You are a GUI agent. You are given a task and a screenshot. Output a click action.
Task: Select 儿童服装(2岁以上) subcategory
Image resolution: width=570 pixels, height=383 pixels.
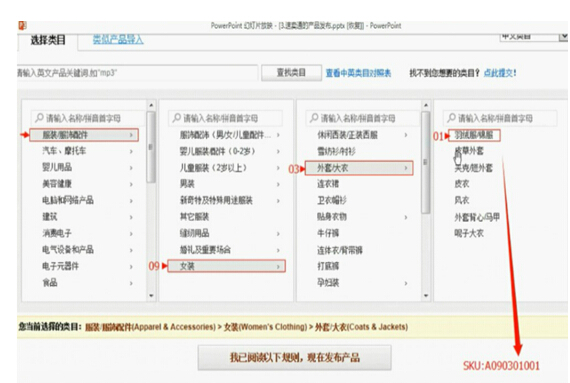pyautogui.click(x=213, y=168)
